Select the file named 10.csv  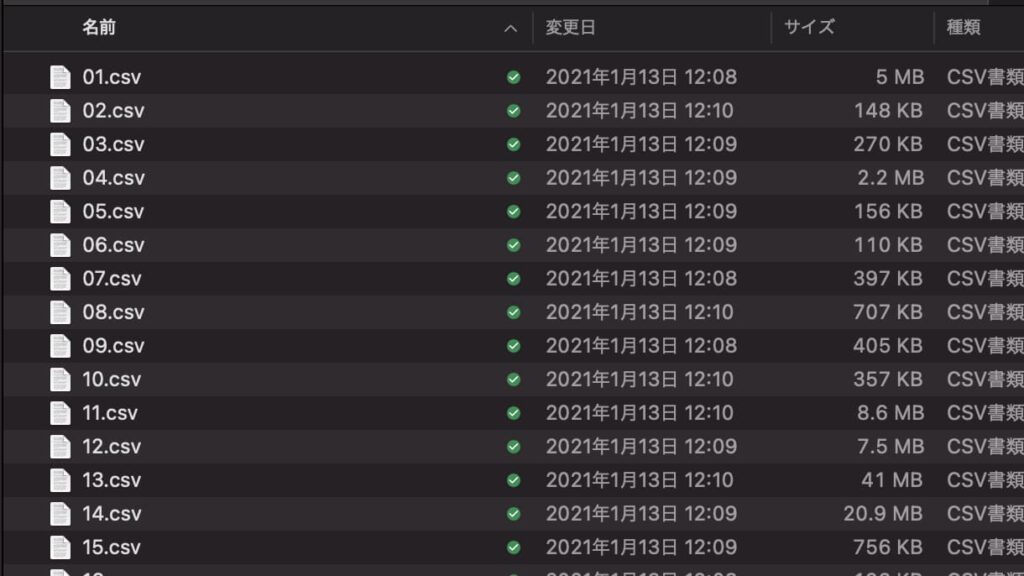click(x=112, y=379)
